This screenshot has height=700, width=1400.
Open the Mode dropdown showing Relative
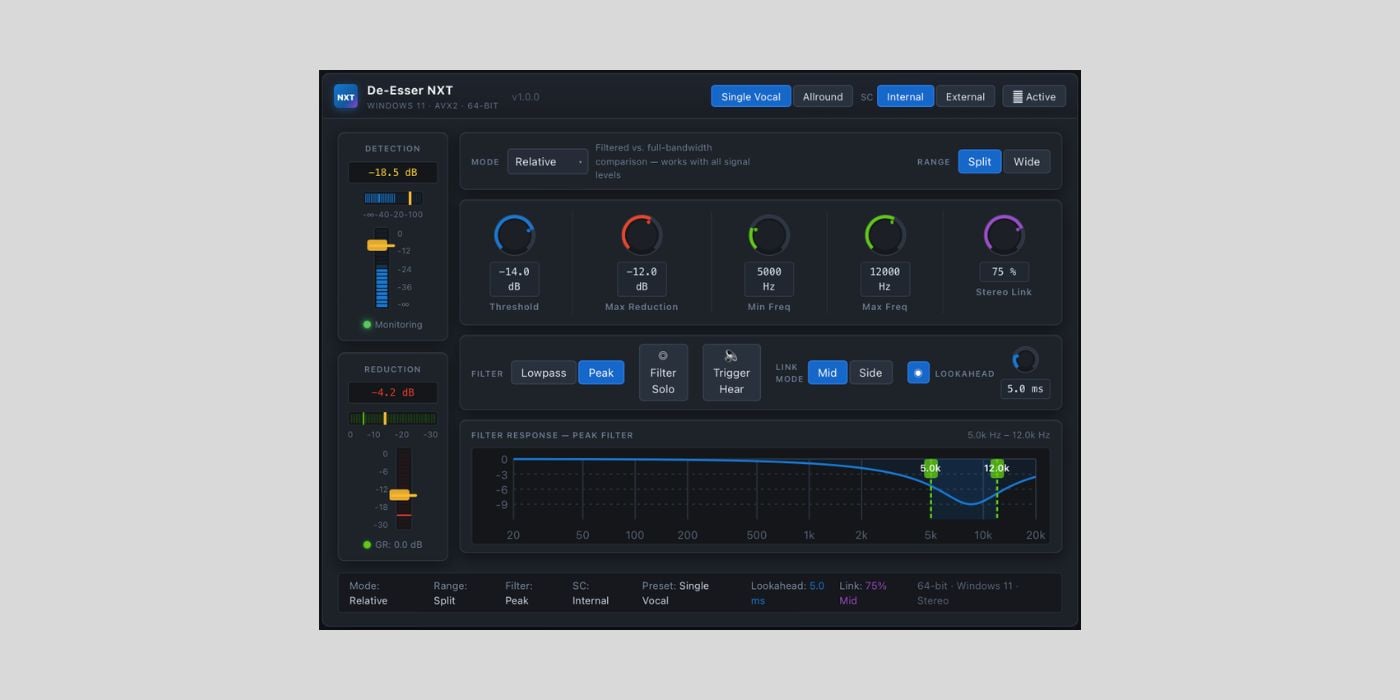(547, 161)
